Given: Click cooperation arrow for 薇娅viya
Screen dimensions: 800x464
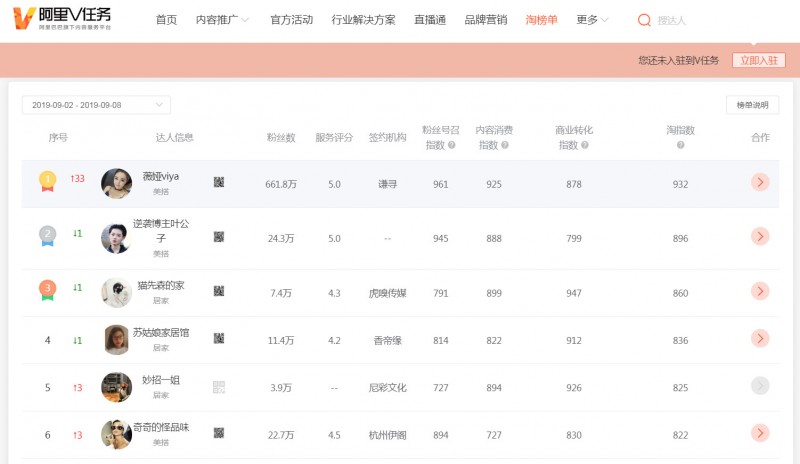Looking at the screenshot, I should click(x=760, y=182).
